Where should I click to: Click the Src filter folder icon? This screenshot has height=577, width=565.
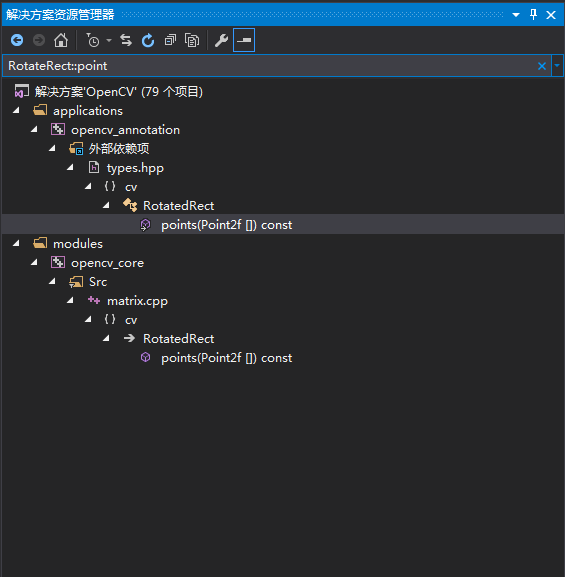click(x=76, y=282)
